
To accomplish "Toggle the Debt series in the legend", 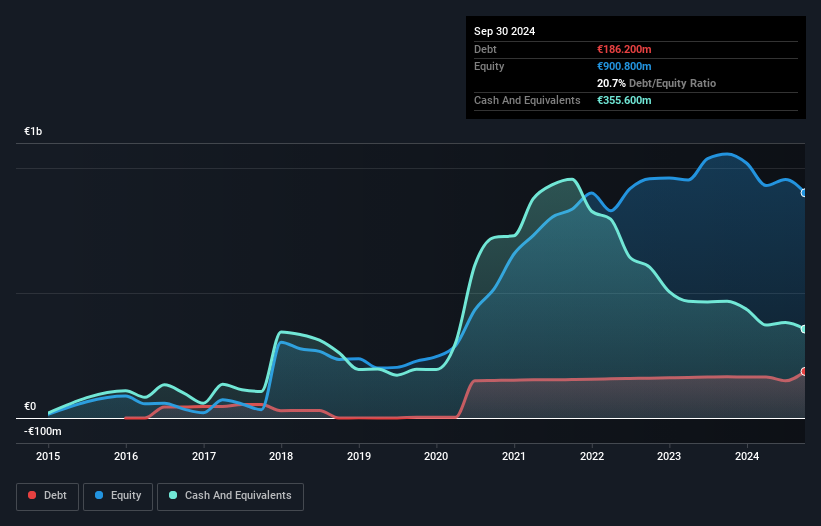I will point(48,496).
